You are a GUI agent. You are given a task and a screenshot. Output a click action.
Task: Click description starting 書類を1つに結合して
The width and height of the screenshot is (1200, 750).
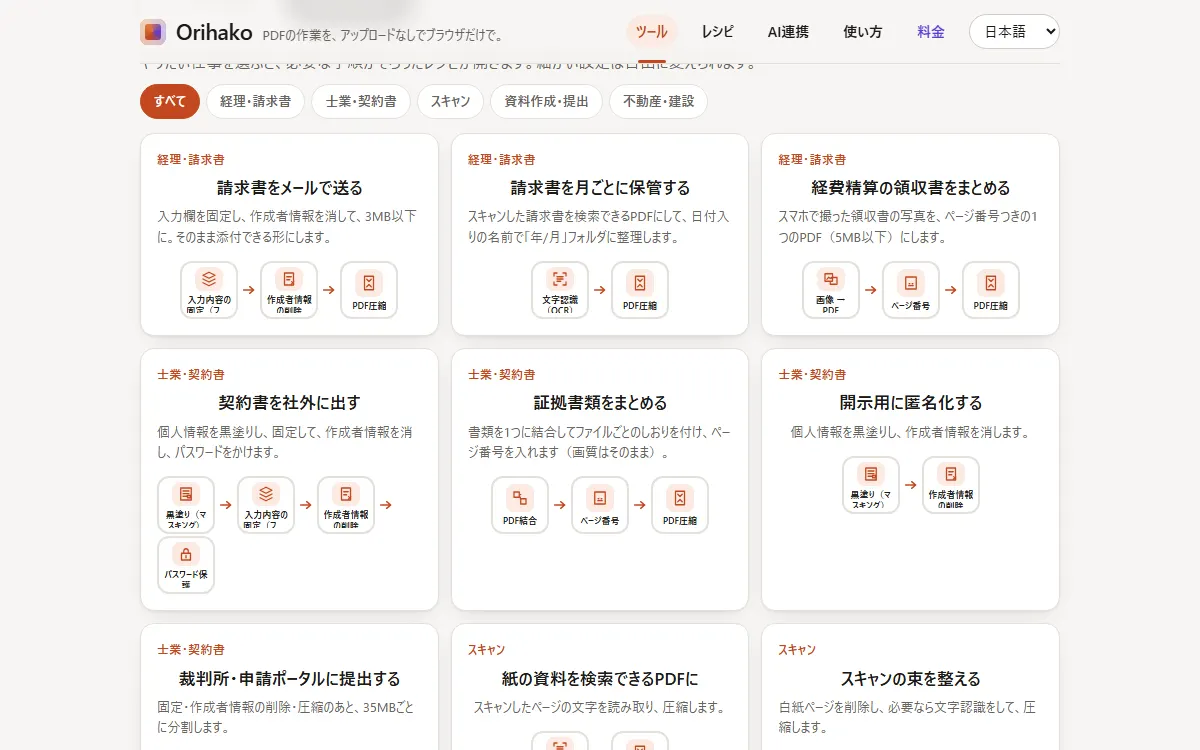pos(600,442)
